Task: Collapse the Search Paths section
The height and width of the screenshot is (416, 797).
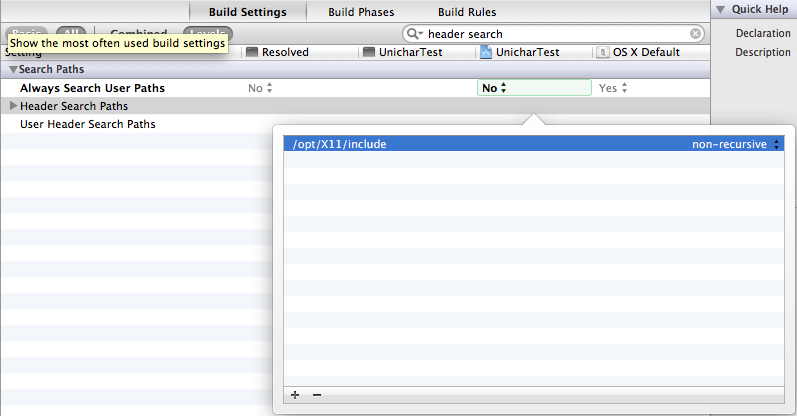Action: 13,70
